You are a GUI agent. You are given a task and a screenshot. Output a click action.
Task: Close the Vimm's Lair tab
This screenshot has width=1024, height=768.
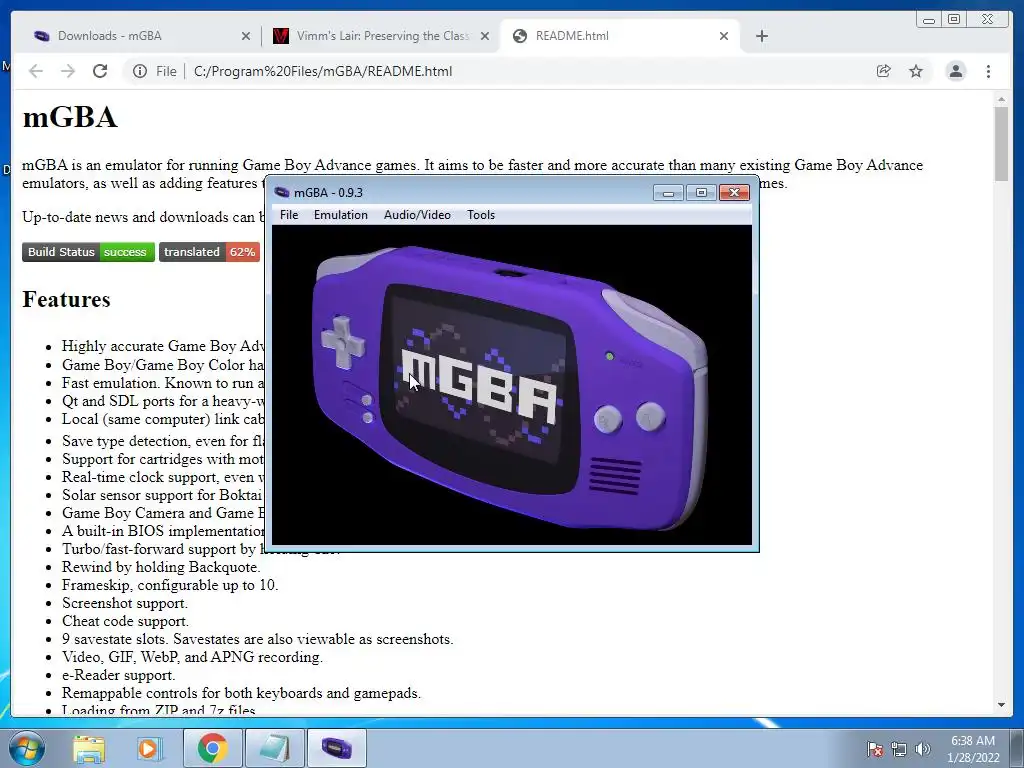pyautogui.click(x=485, y=36)
